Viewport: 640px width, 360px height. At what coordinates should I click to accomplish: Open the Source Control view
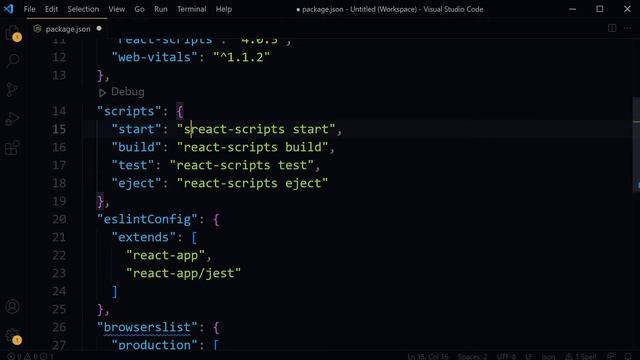point(13,89)
